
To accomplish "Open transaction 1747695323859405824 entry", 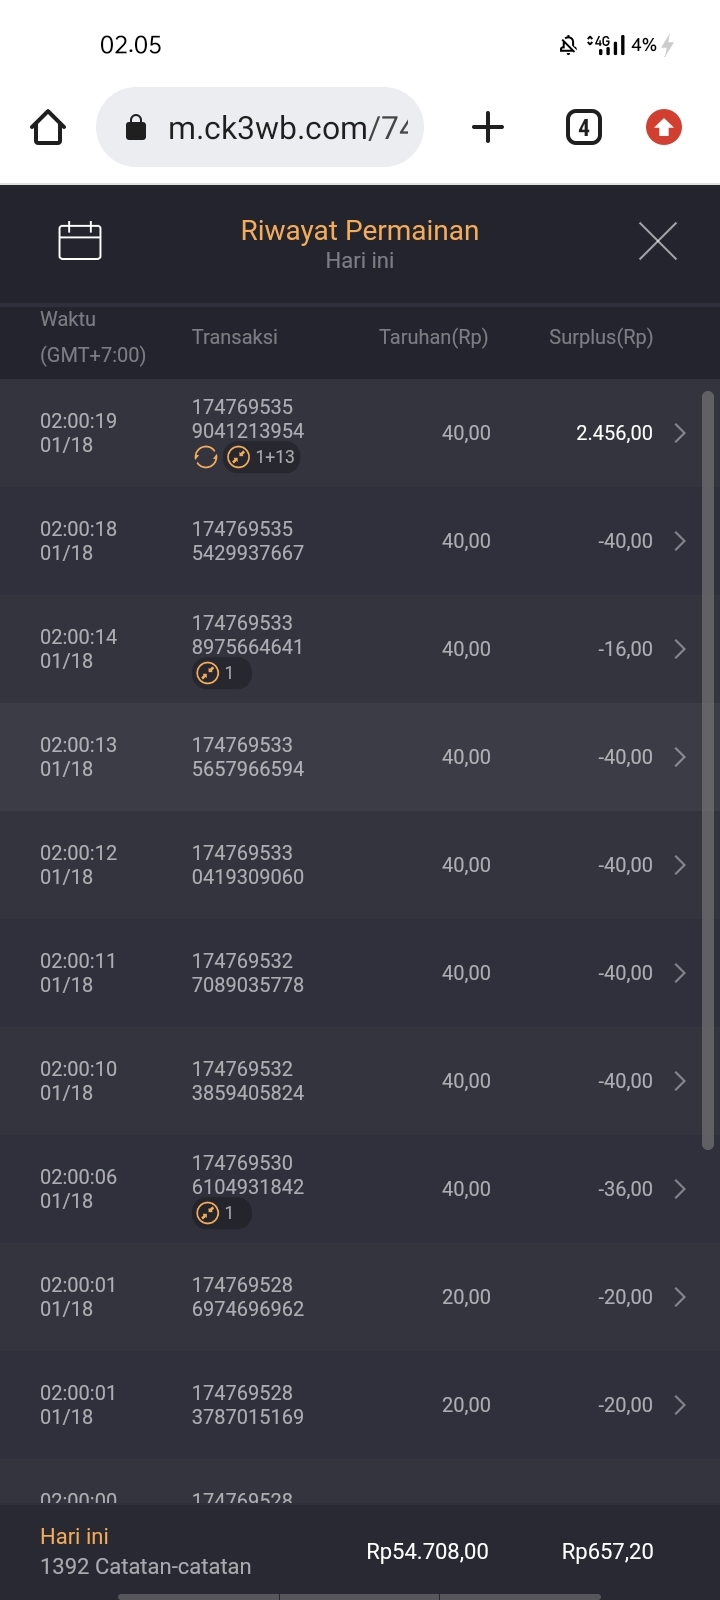I will click(248, 1081).
